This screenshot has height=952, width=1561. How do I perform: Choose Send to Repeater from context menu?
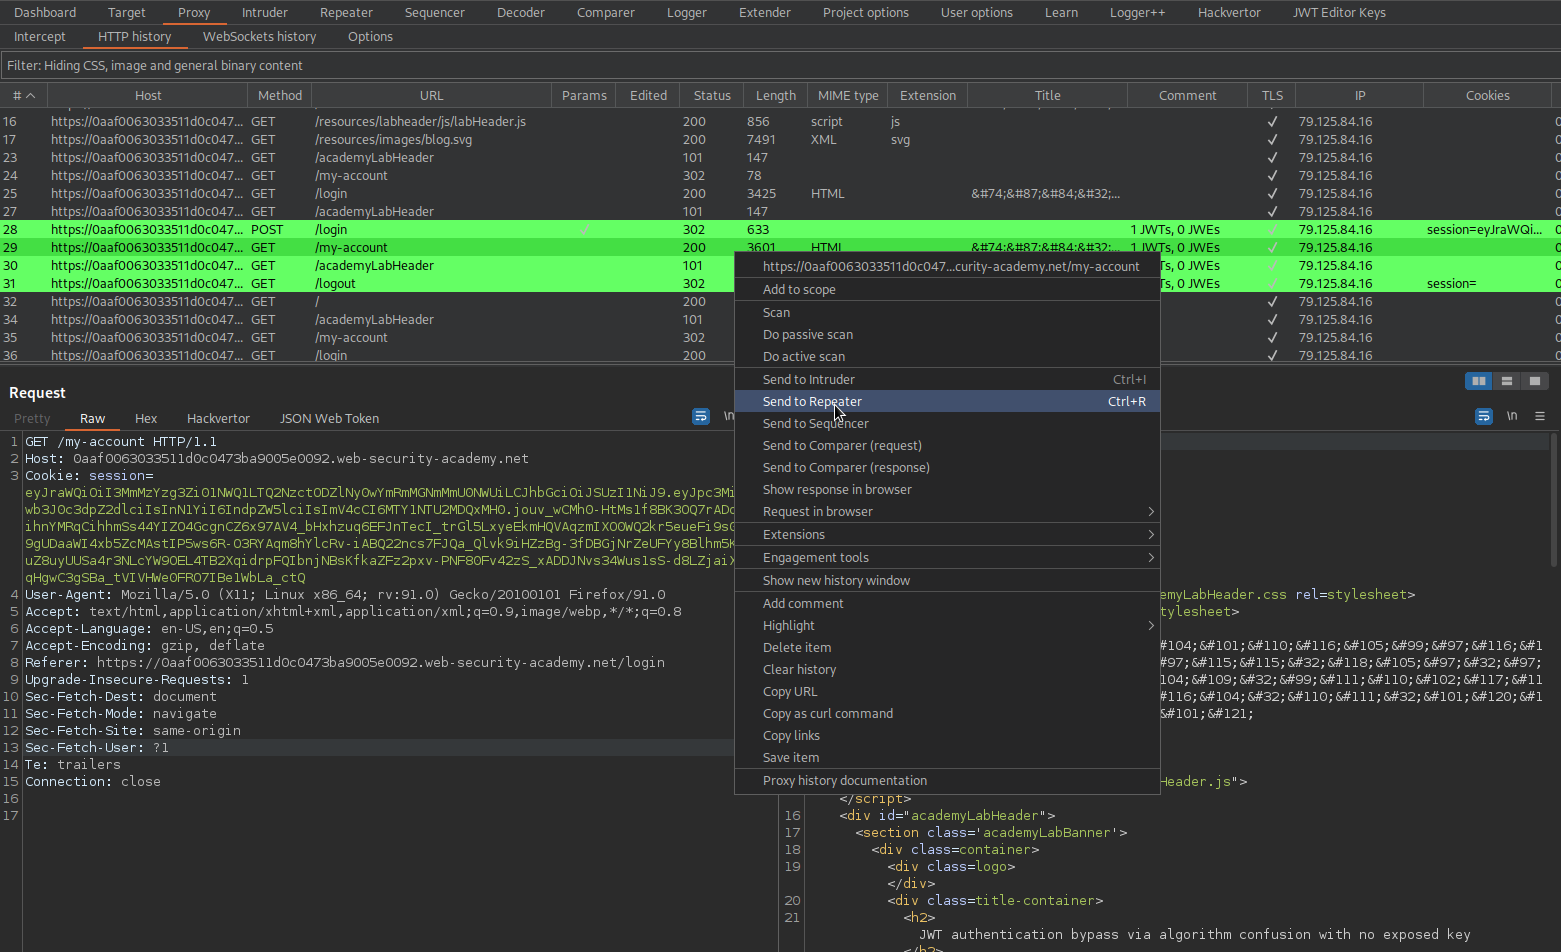point(947,402)
